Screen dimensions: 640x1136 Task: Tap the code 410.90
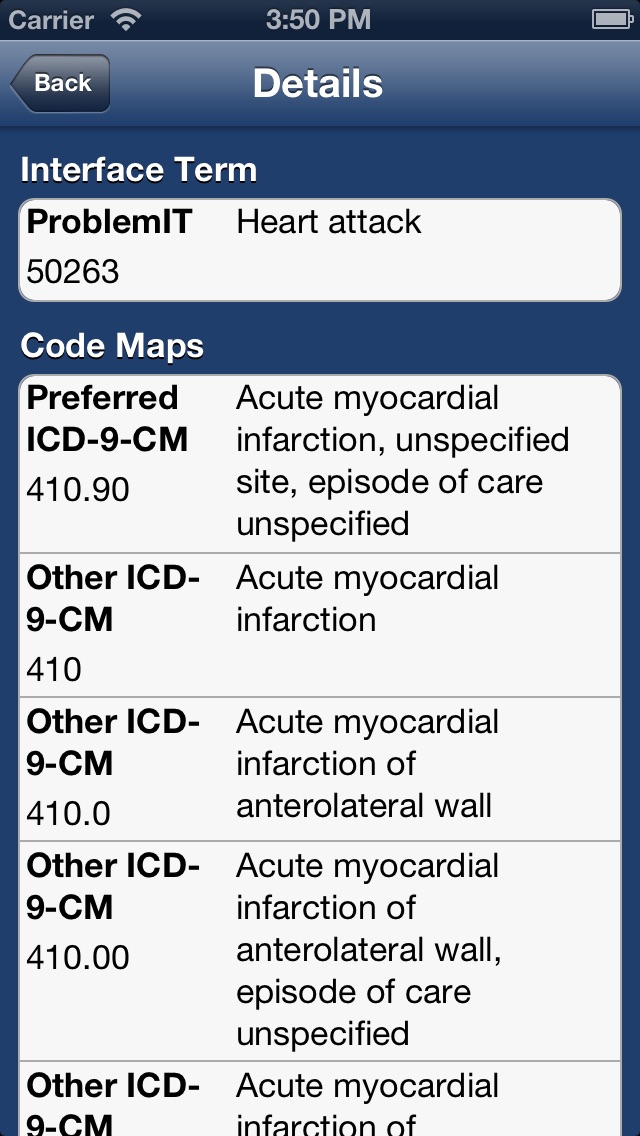78,490
